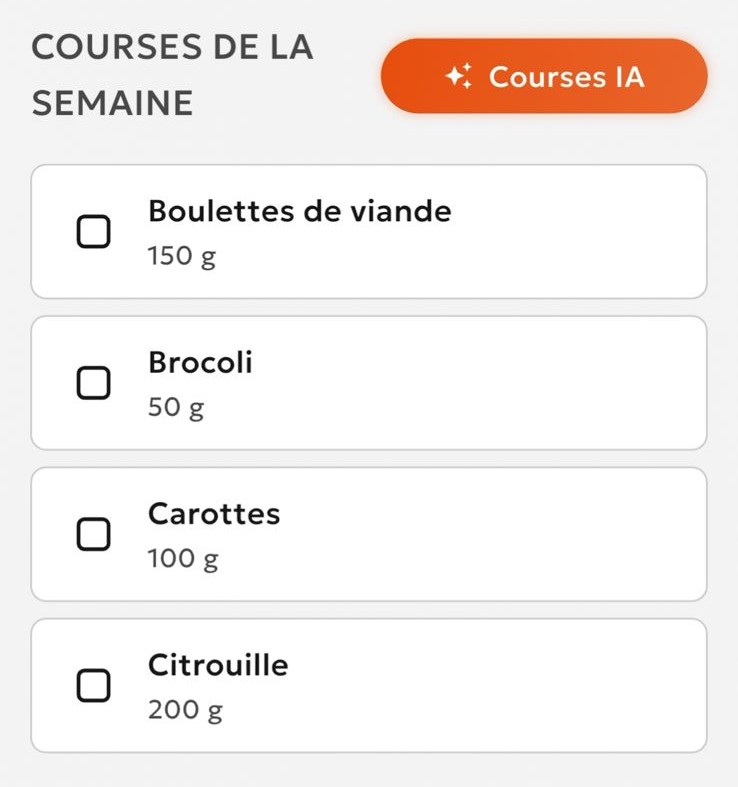Screen dimensions: 738x787
Task: Select the 200 g quantity under Citrouille
Action: pos(185,711)
